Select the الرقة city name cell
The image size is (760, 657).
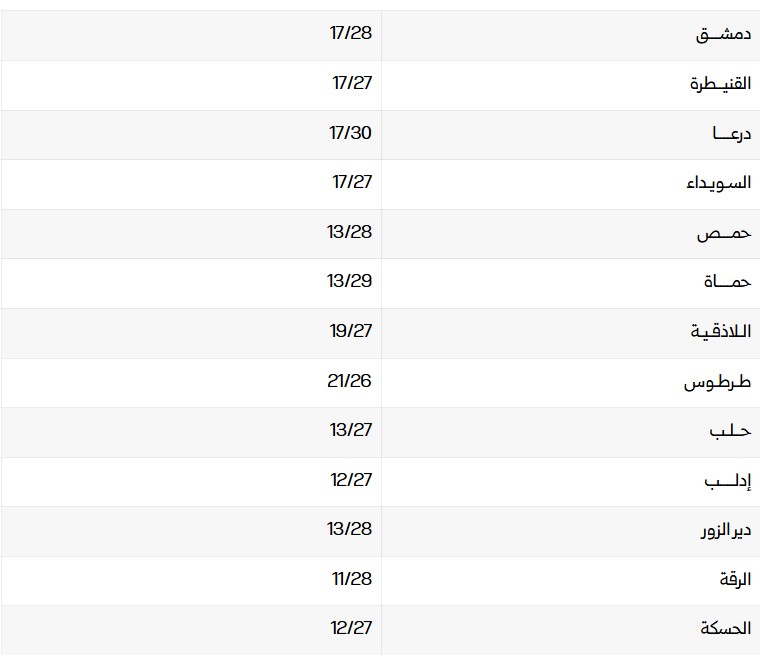pos(734,579)
